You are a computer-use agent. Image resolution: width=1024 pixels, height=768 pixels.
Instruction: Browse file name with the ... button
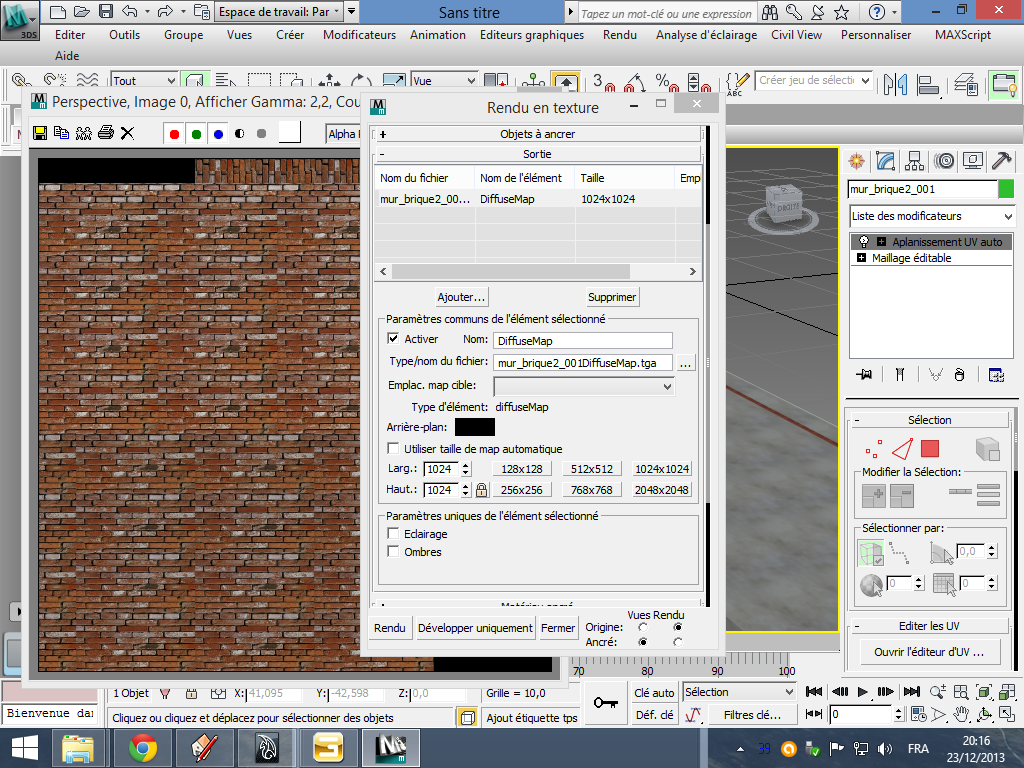point(685,362)
